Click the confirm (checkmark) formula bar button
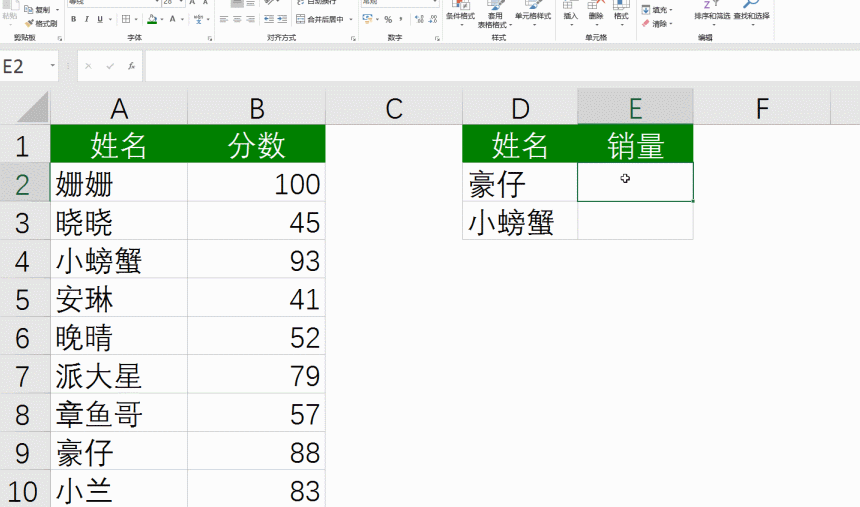860x507 pixels. click(x=110, y=66)
